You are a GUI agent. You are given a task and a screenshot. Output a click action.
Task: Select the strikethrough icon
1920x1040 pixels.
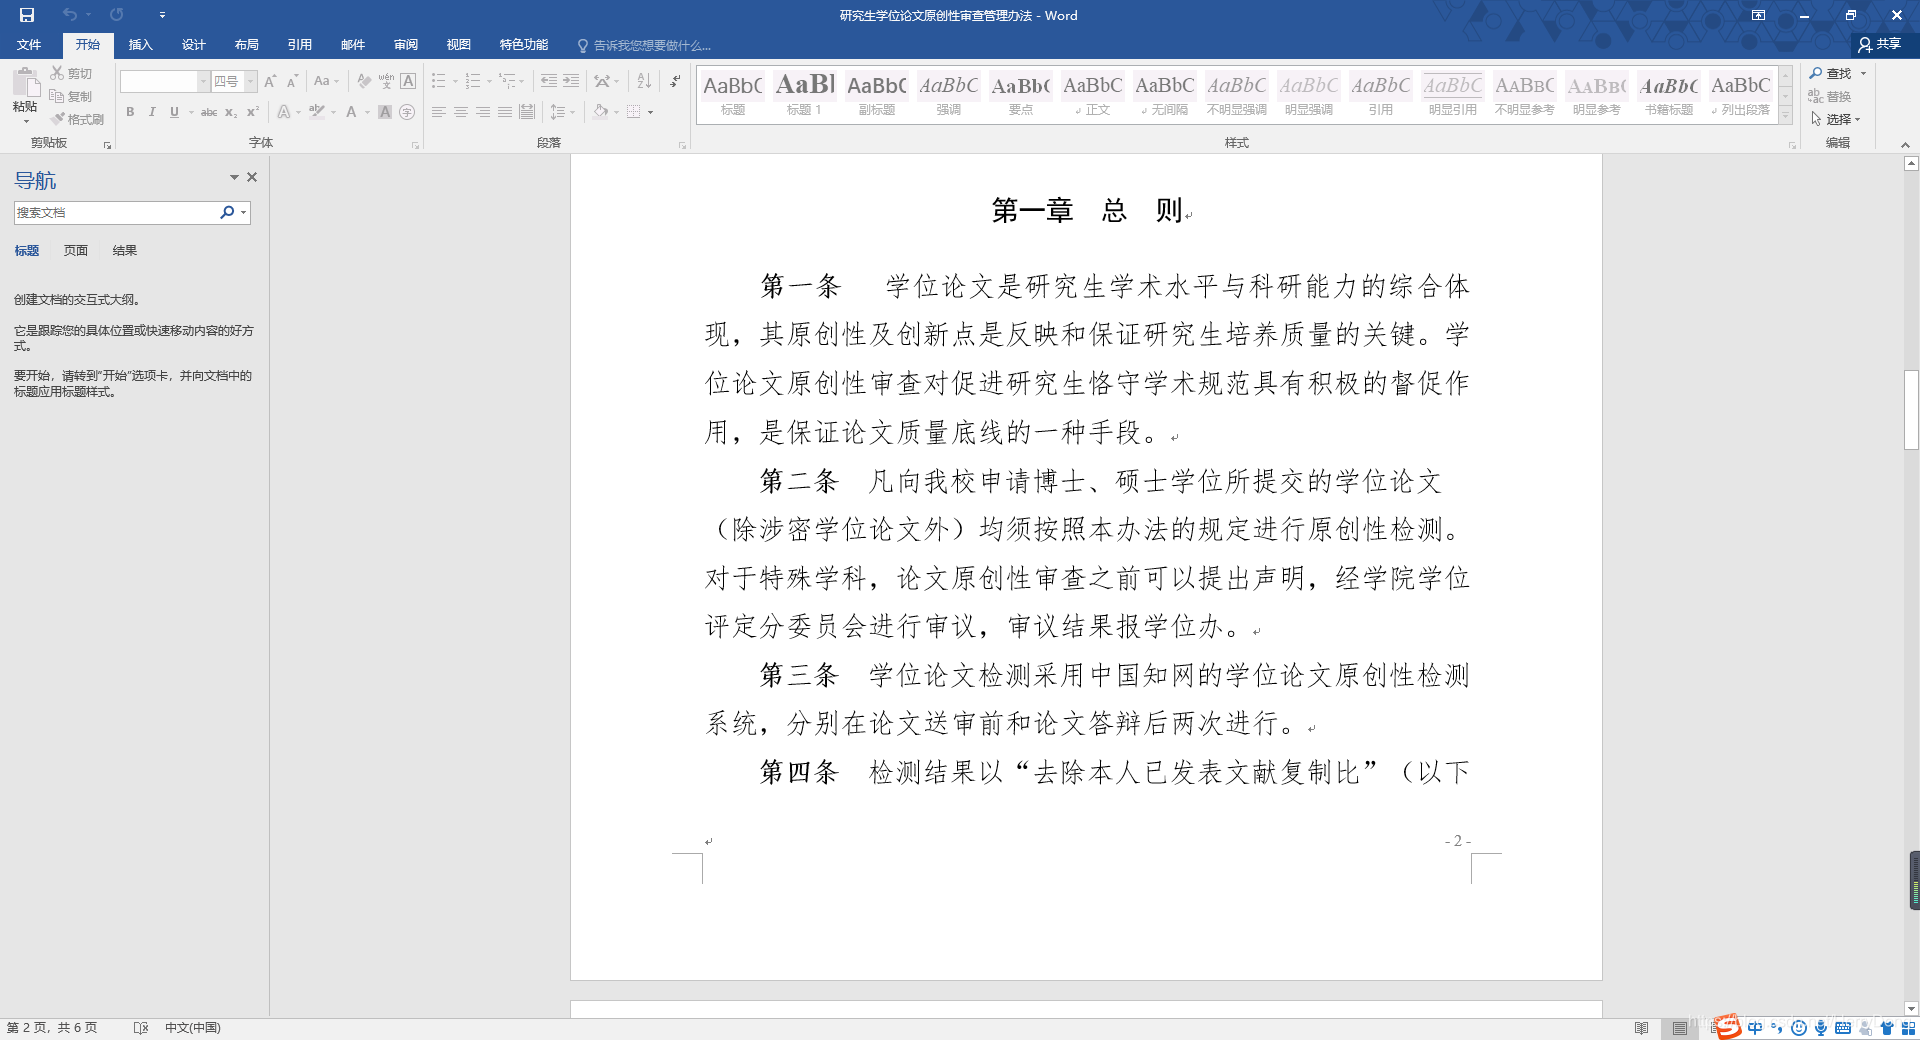point(208,112)
